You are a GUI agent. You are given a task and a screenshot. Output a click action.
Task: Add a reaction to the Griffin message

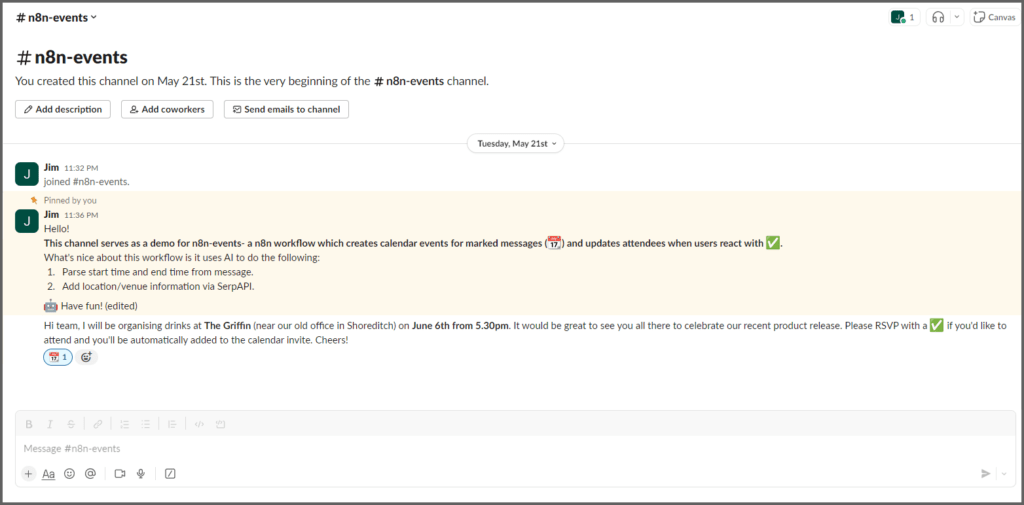click(x=87, y=357)
